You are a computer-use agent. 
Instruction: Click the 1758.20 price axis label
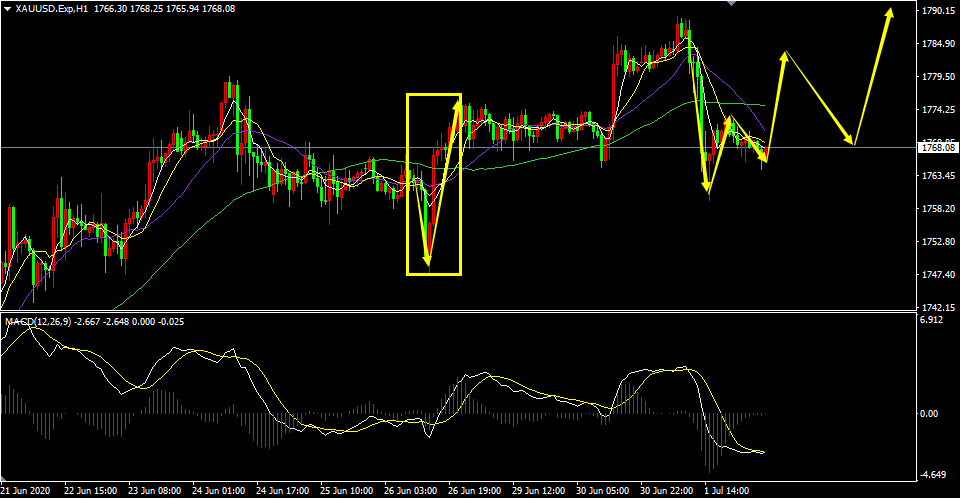[939, 209]
